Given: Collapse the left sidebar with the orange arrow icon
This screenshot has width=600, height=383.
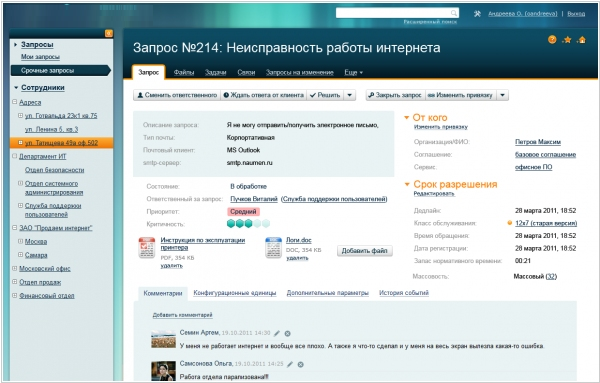Looking at the screenshot, I should click(x=109, y=33).
